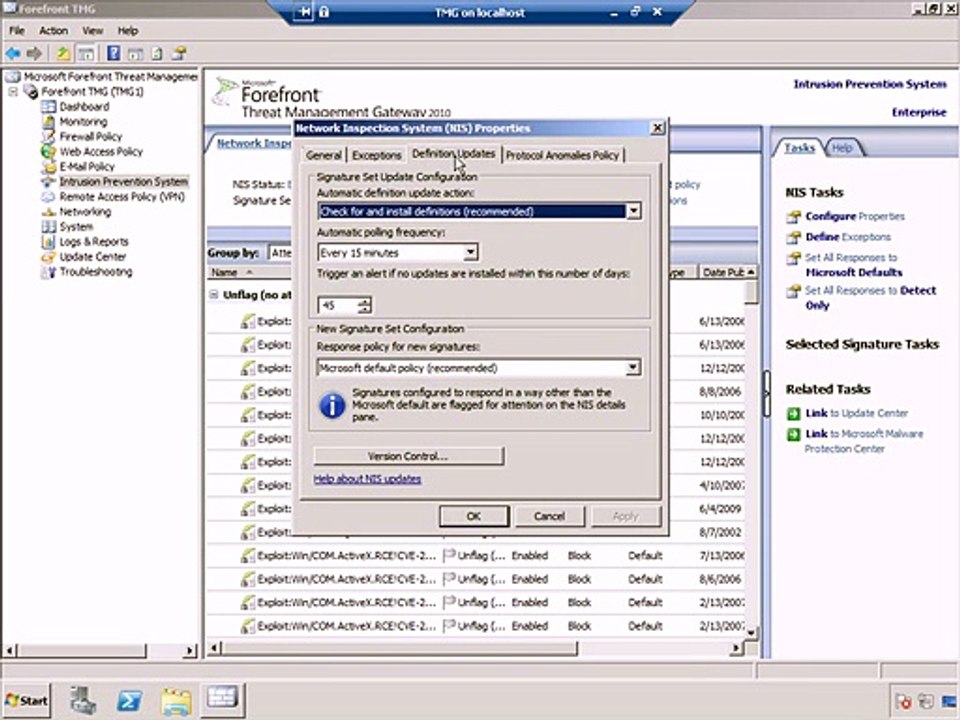Cancel the NIS Properties dialog
The height and width of the screenshot is (720, 960).
pyautogui.click(x=549, y=516)
